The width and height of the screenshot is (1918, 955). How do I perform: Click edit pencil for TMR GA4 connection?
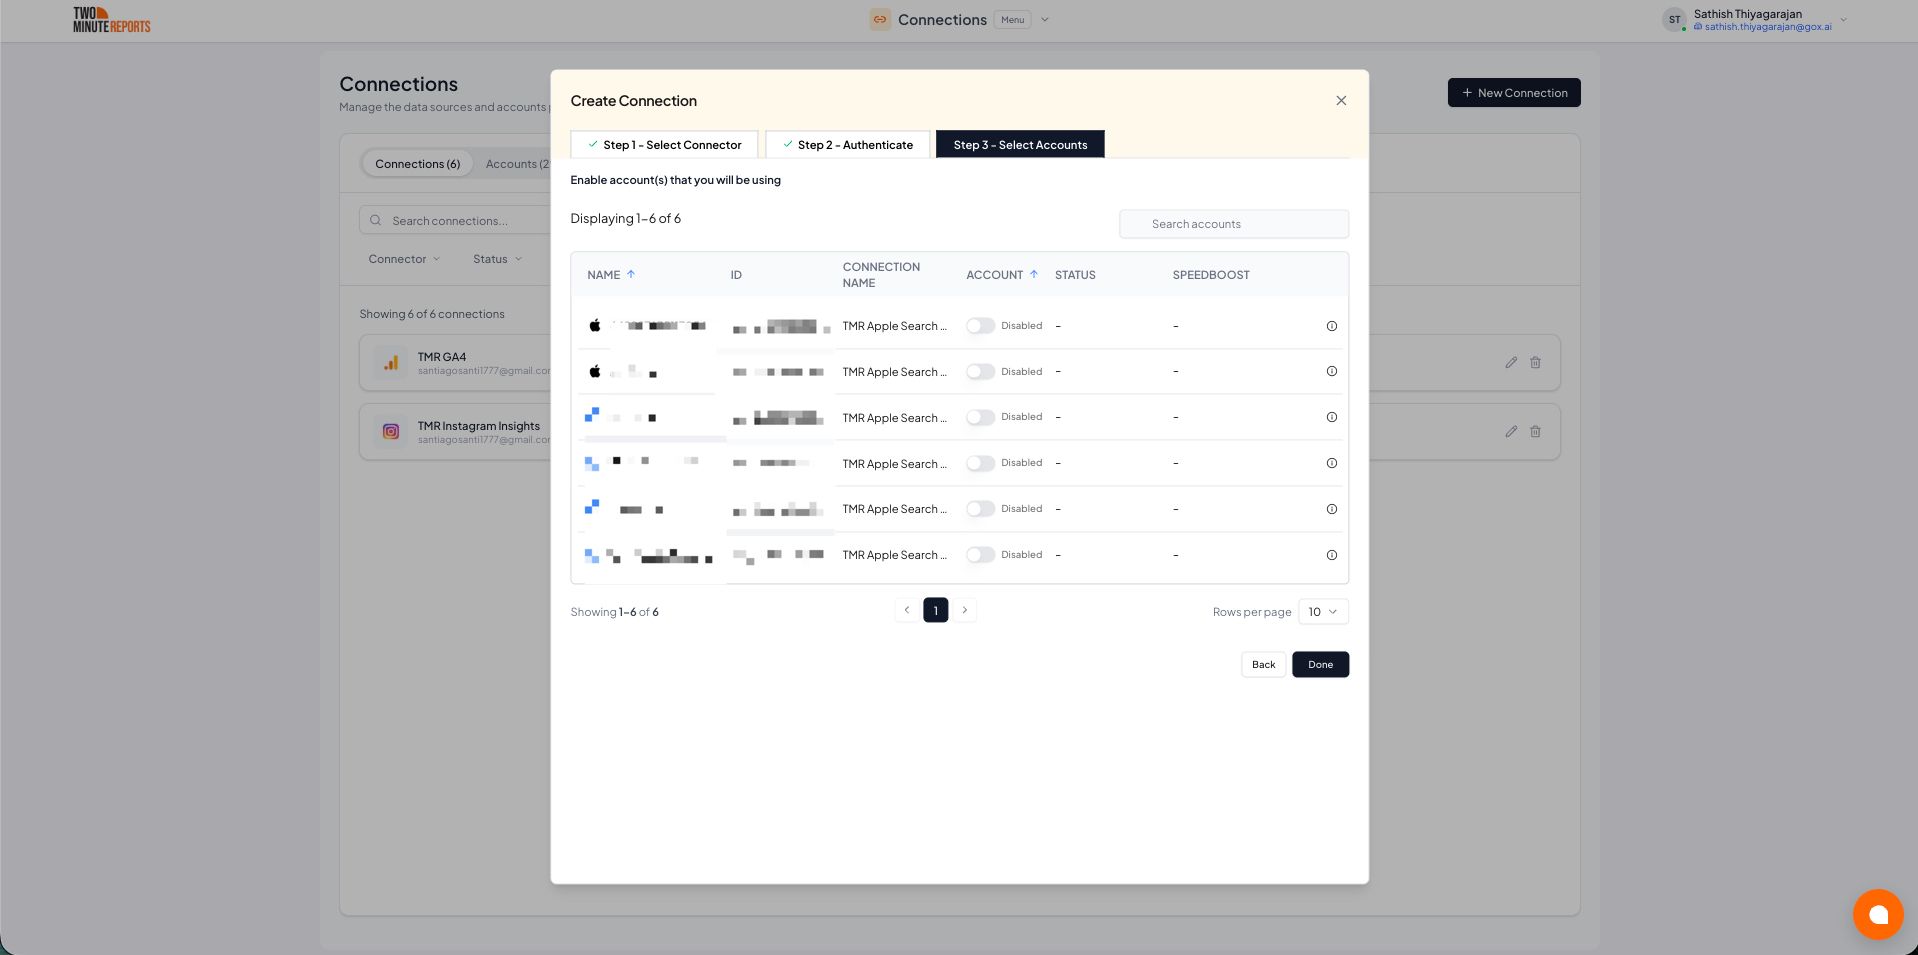pyautogui.click(x=1511, y=363)
